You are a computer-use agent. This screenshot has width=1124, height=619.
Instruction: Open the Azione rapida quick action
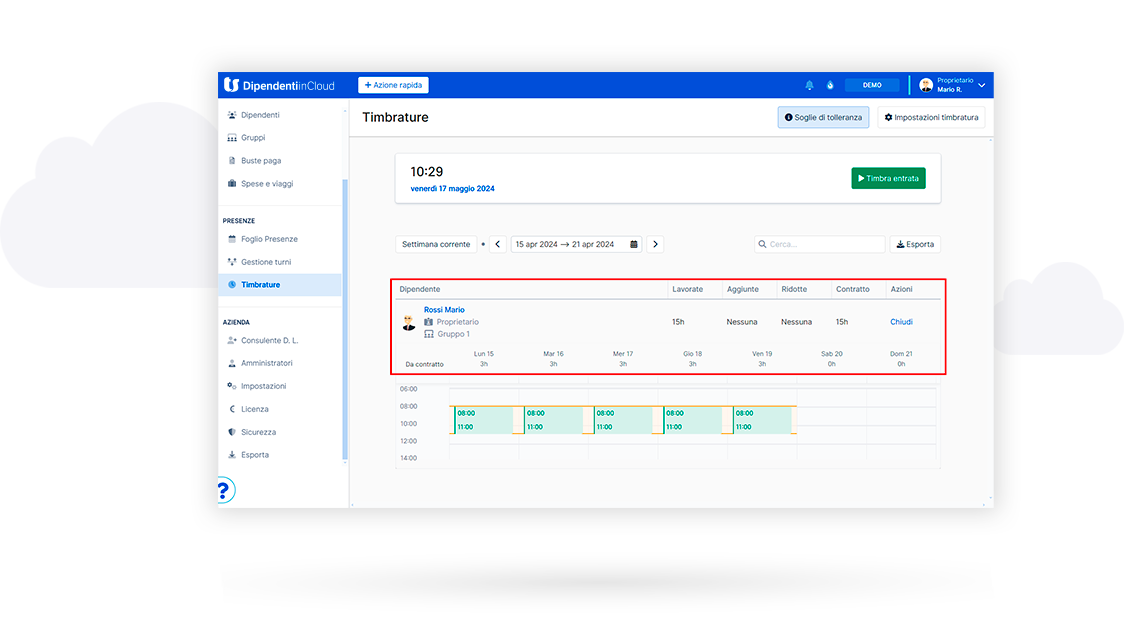(393, 85)
